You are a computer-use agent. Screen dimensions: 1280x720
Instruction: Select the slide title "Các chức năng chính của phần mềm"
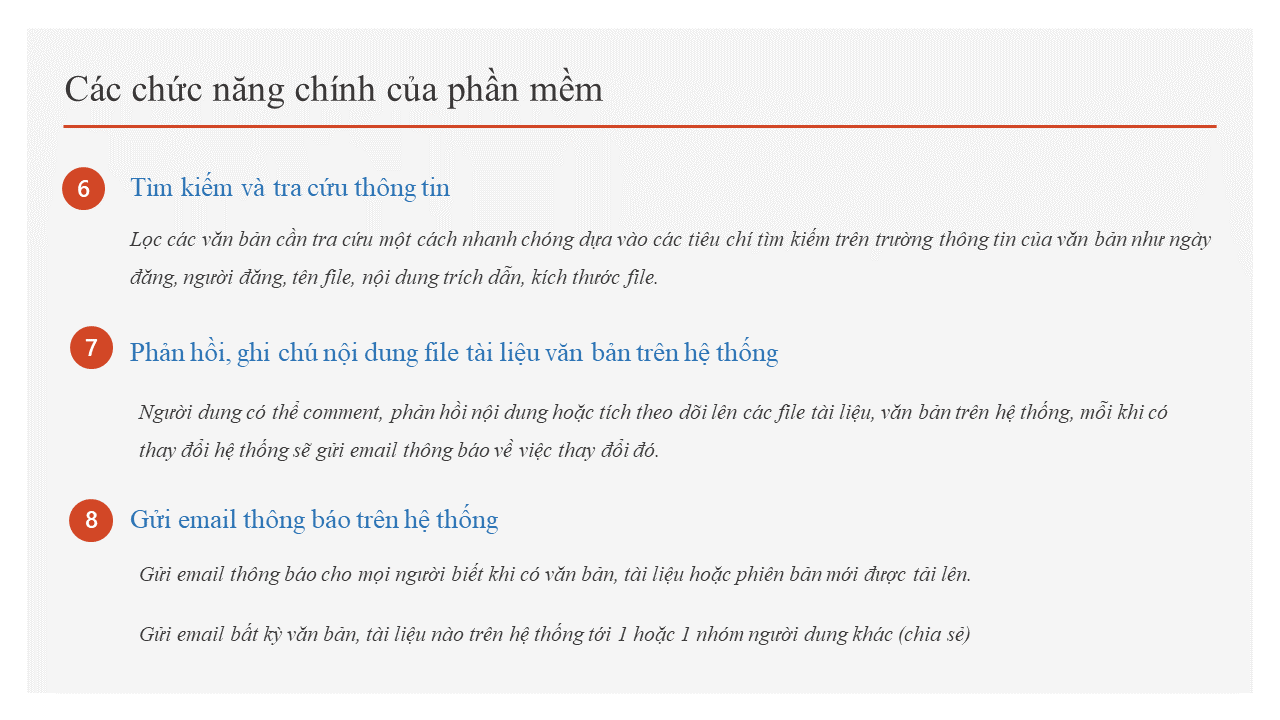pyautogui.click(x=334, y=90)
